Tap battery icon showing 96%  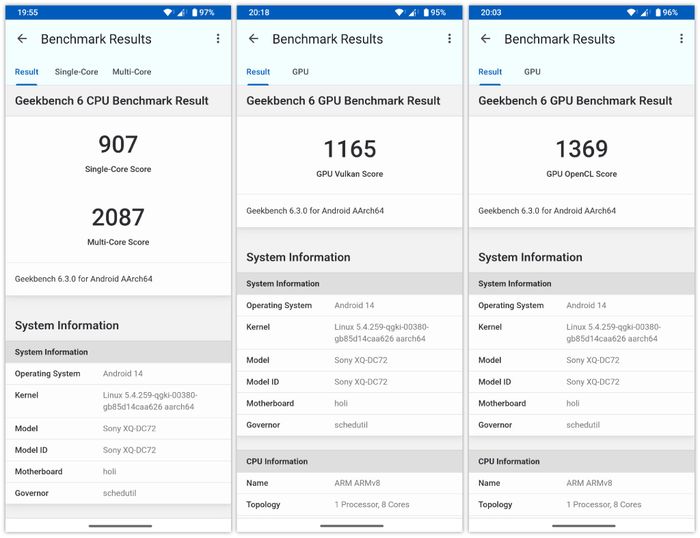click(658, 13)
